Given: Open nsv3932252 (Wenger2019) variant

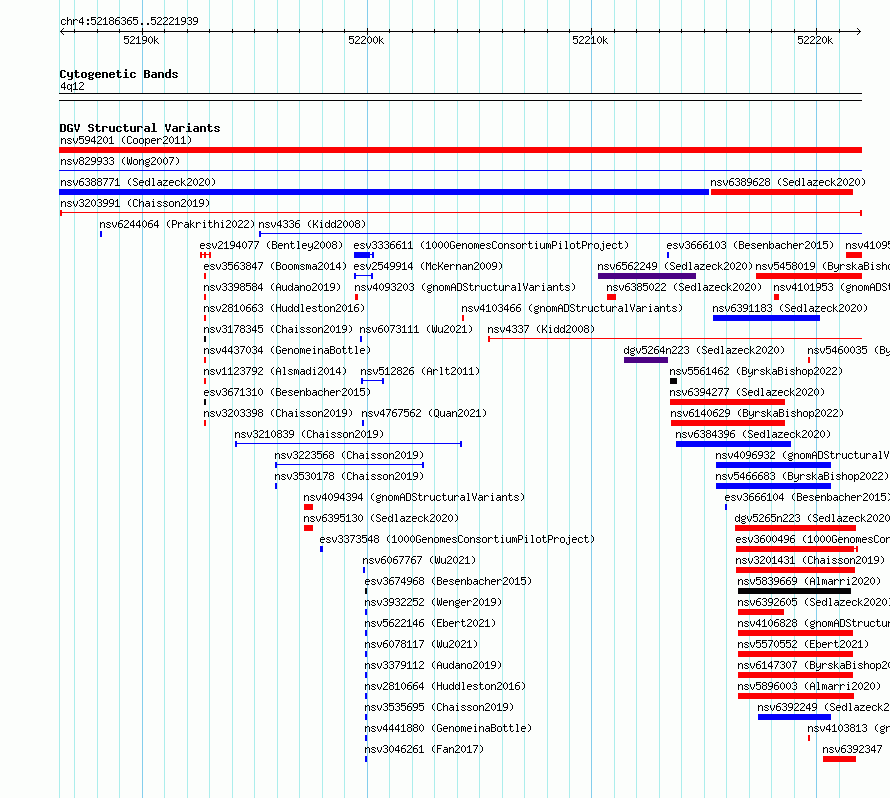Looking at the screenshot, I should 433,602.
